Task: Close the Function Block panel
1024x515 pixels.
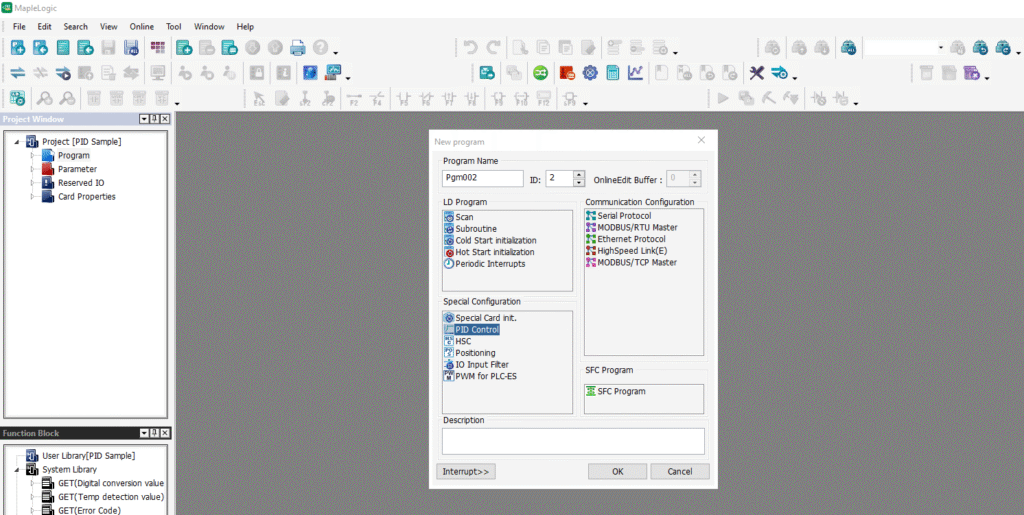Action: (165, 433)
